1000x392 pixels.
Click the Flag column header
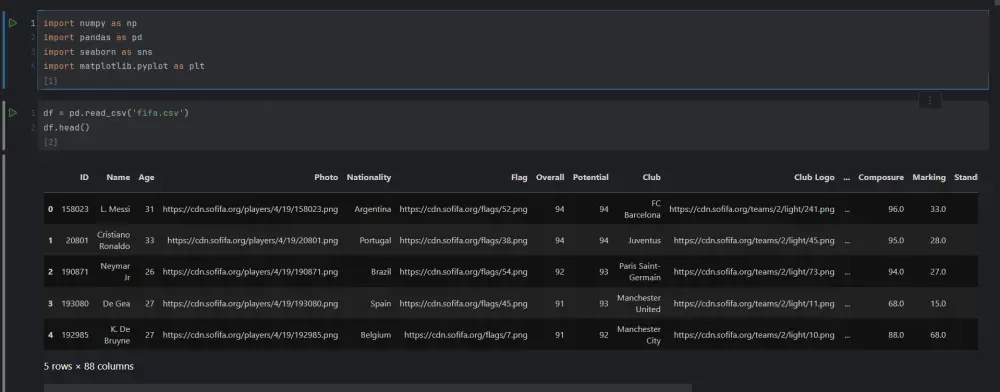pyautogui.click(x=519, y=177)
